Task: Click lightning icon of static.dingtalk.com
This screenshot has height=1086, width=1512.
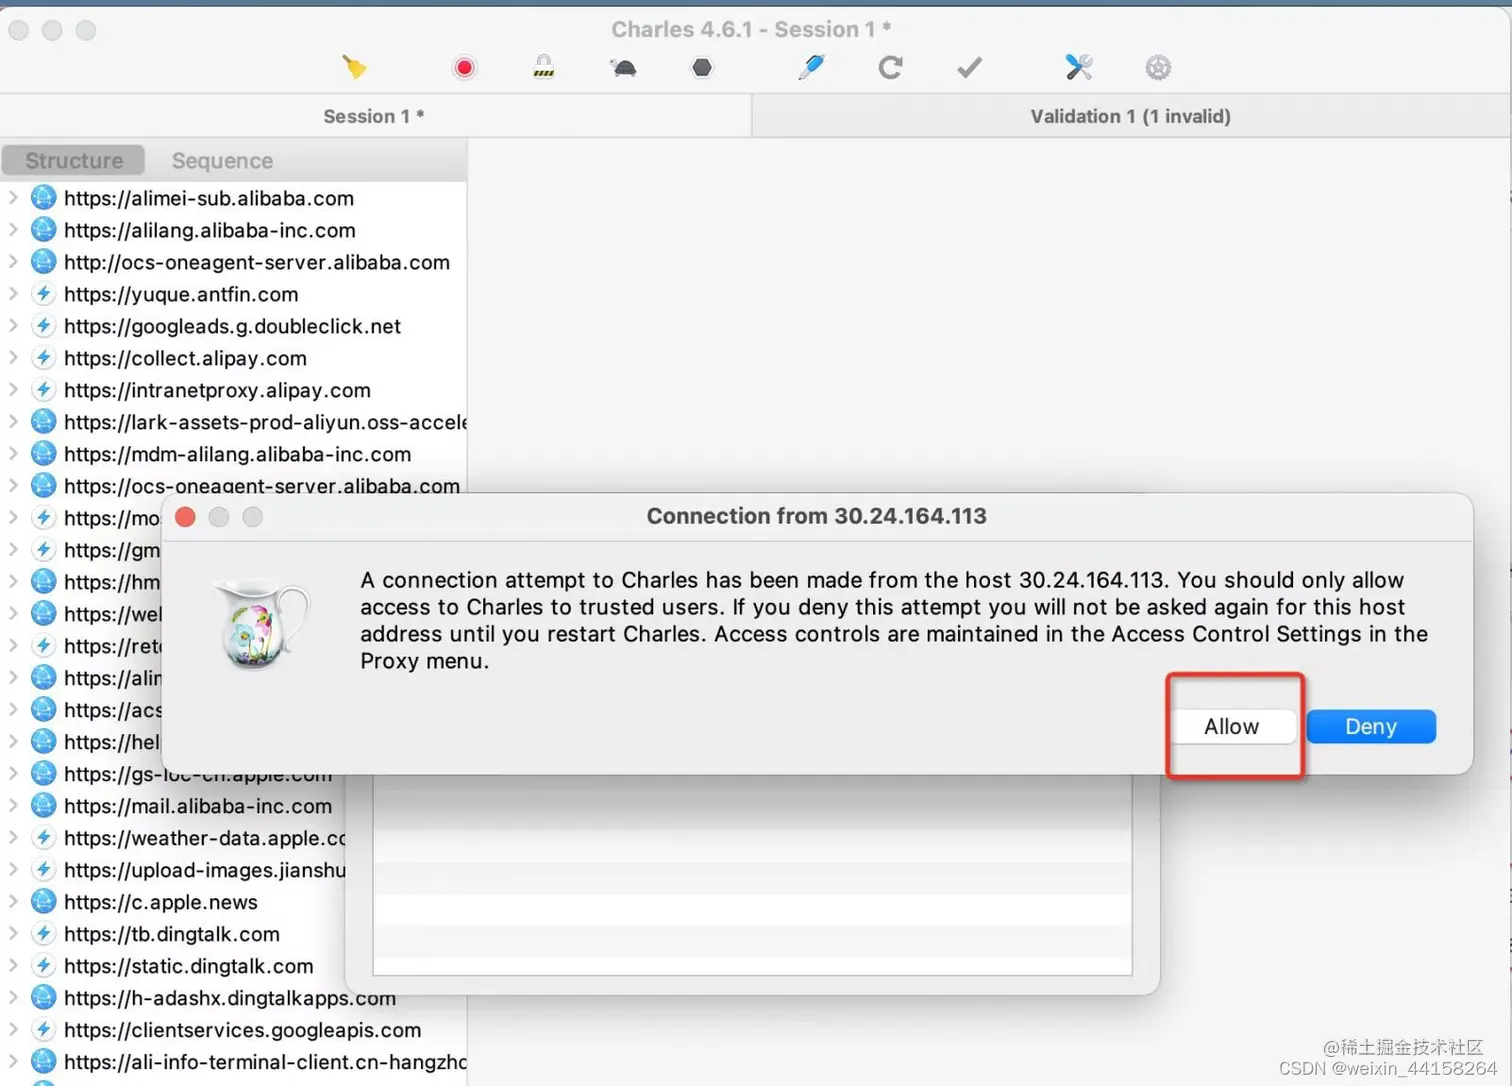Action: tap(43, 966)
